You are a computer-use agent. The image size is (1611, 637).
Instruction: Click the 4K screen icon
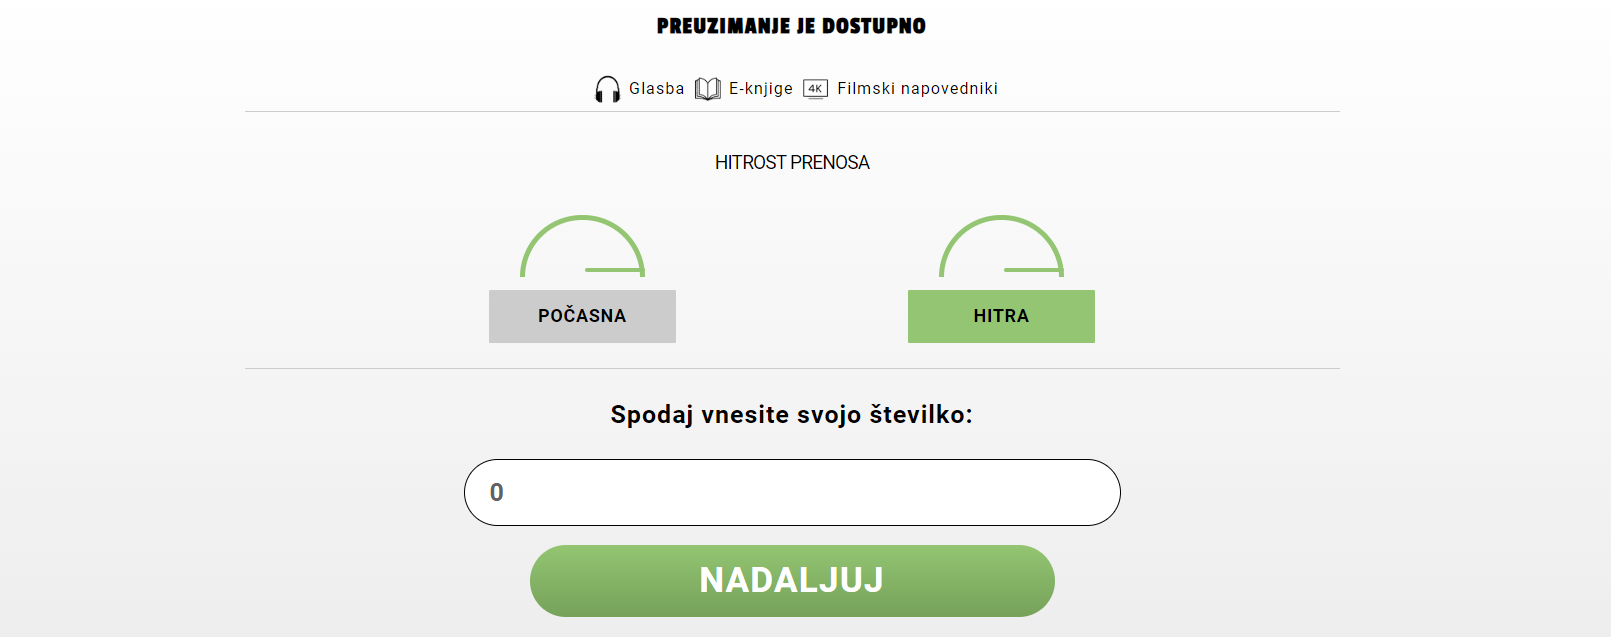pyautogui.click(x=816, y=89)
